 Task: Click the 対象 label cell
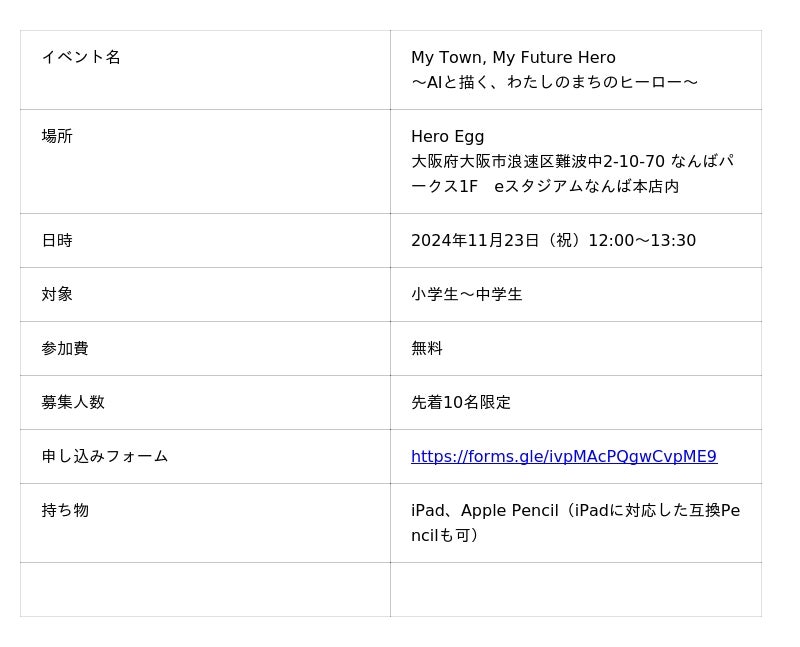[57, 295]
